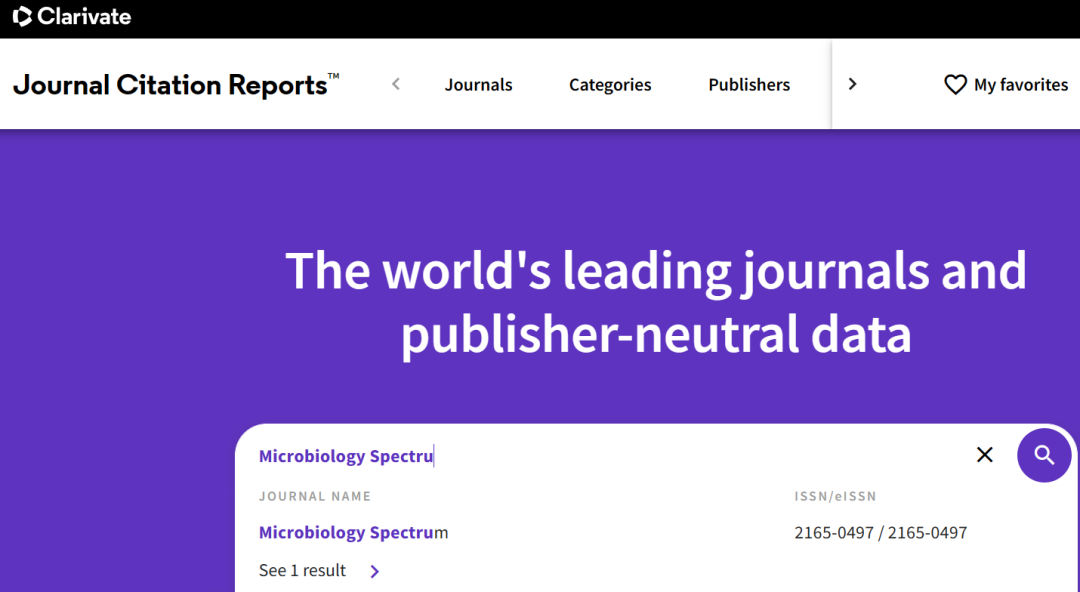Select Microbiology Spectrum suggestion
The image size is (1080, 592).
coord(353,532)
